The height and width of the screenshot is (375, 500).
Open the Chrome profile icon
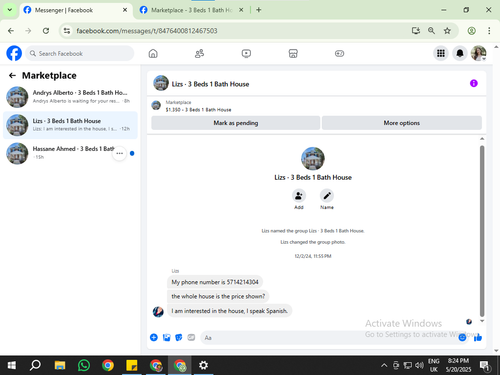click(471, 31)
